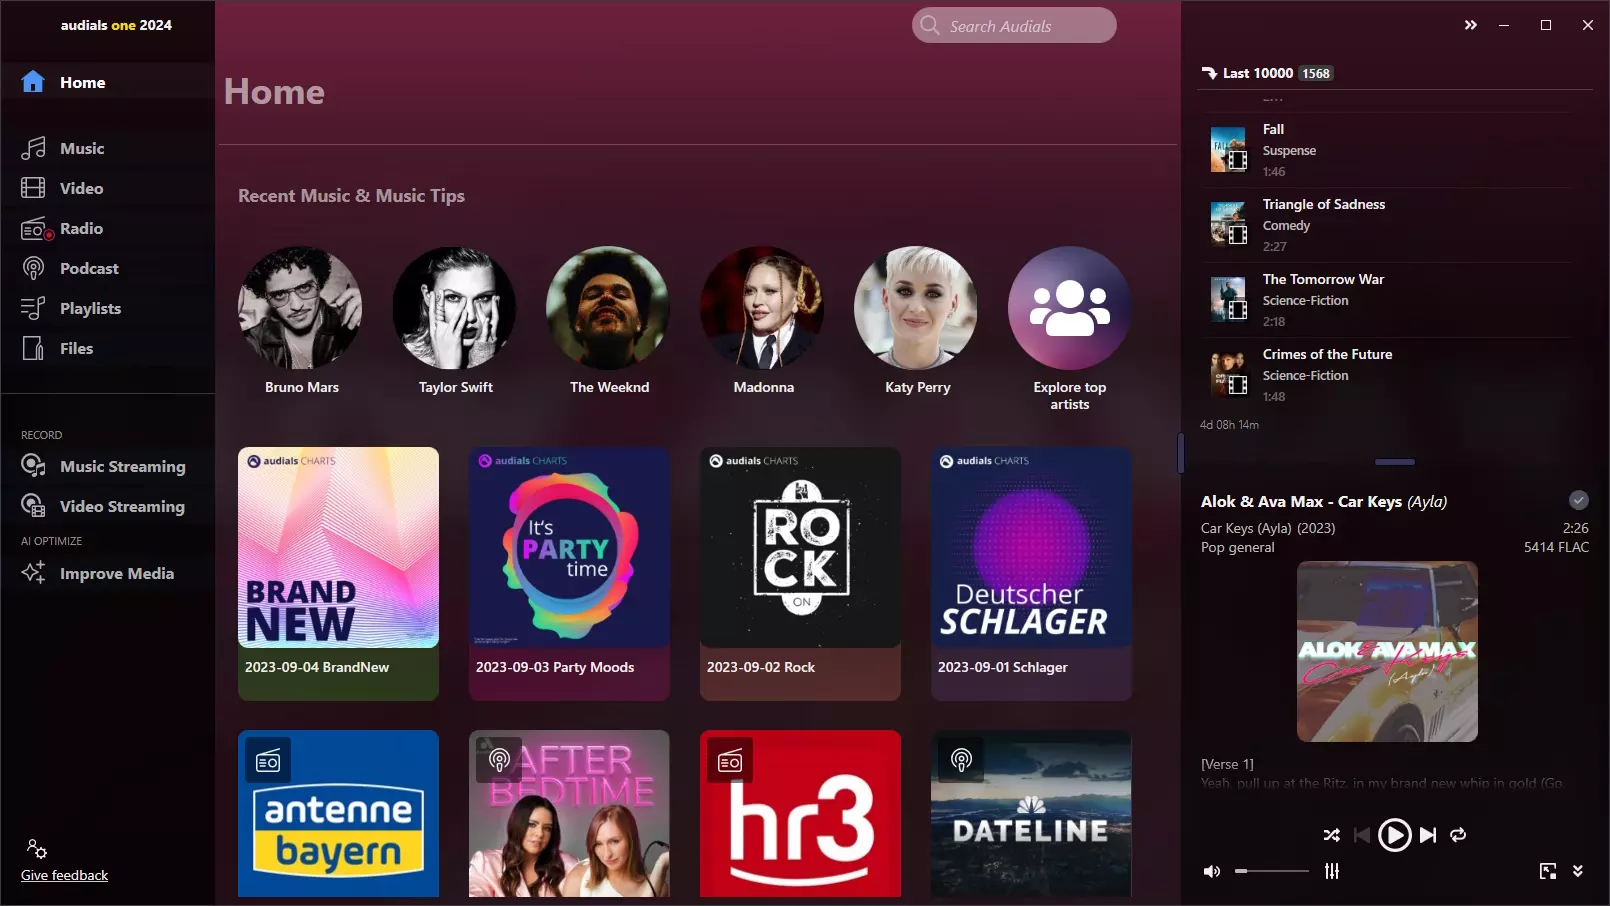
Task: Open the BrandNew charts card
Action: (x=338, y=573)
